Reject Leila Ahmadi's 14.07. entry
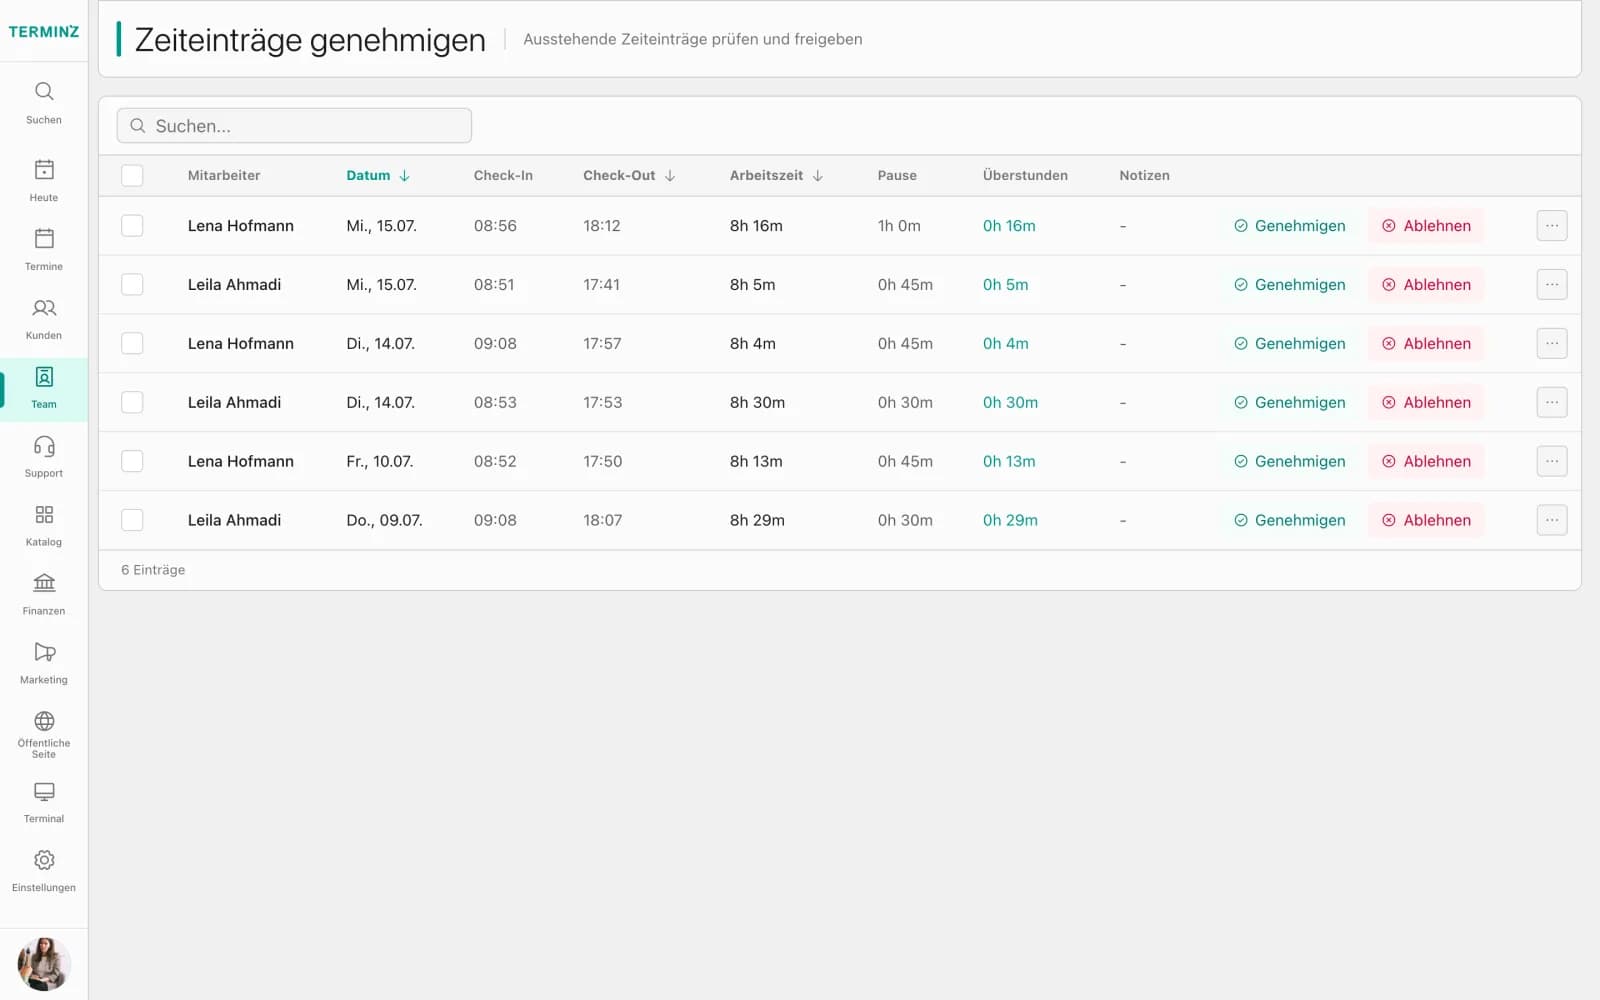The image size is (1600, 1000). coord(1426,403)
